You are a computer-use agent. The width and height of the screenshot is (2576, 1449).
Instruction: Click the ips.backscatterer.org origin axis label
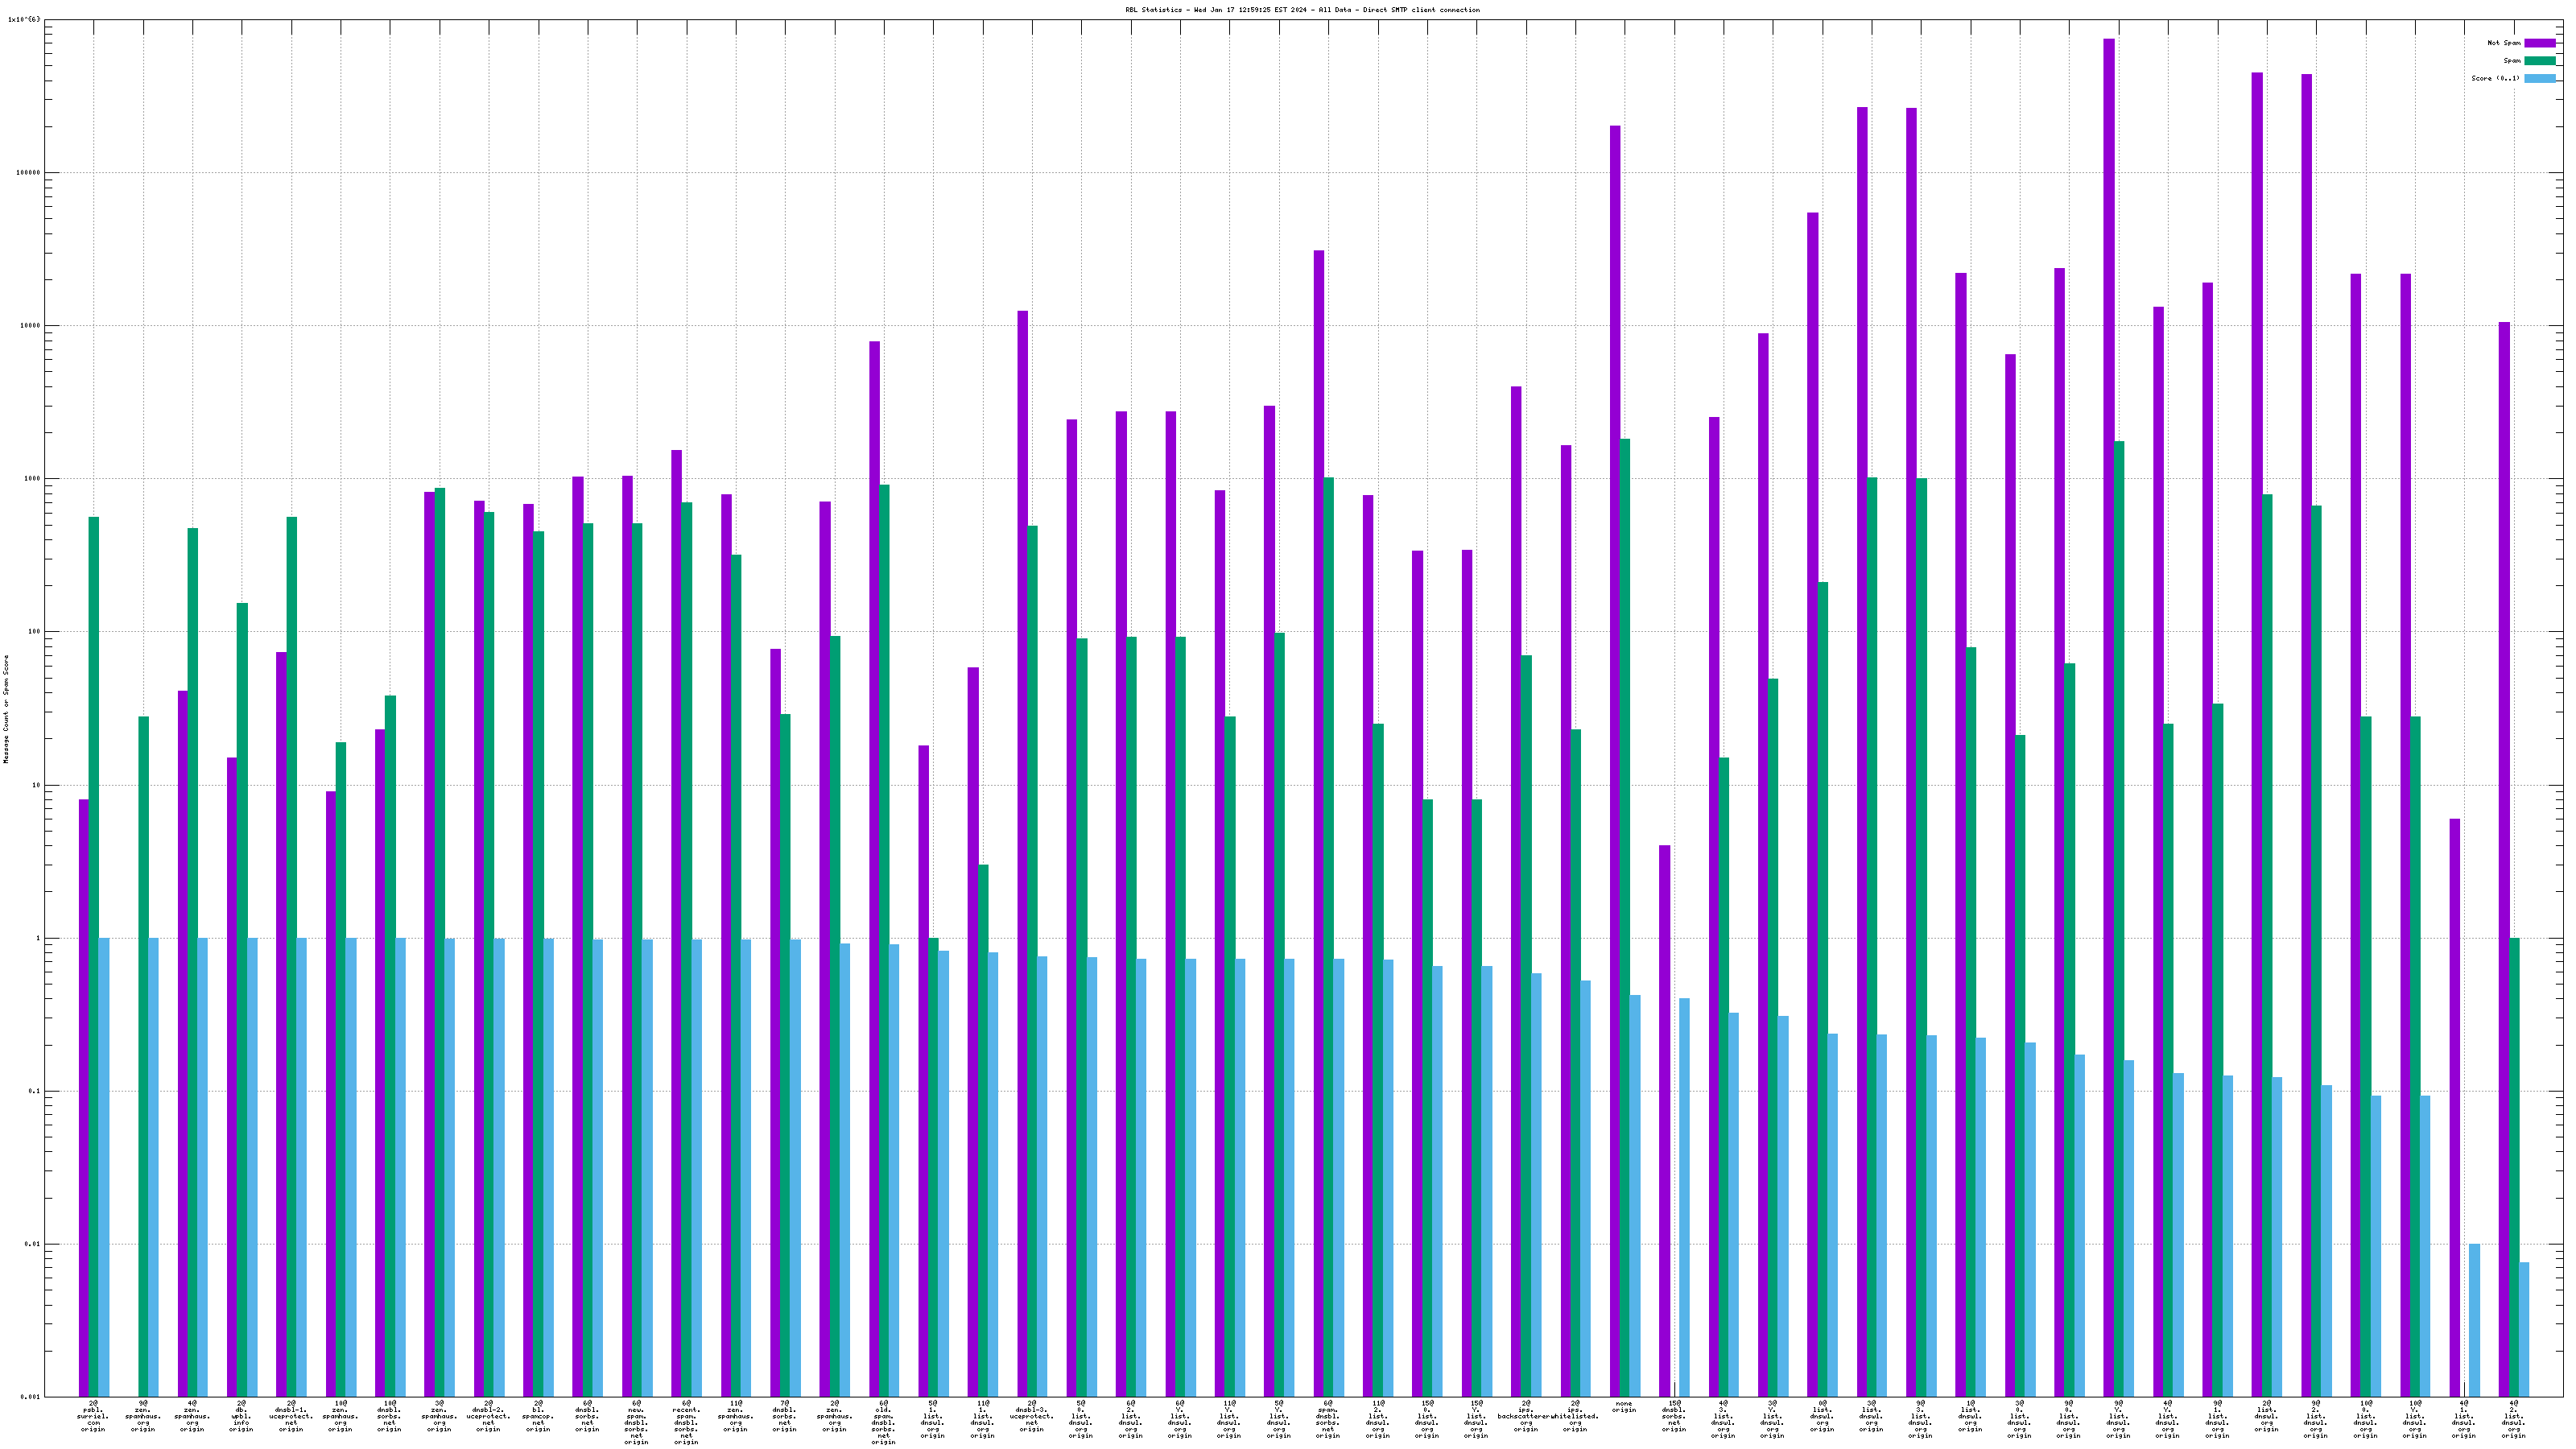tap(1525, 1416)
